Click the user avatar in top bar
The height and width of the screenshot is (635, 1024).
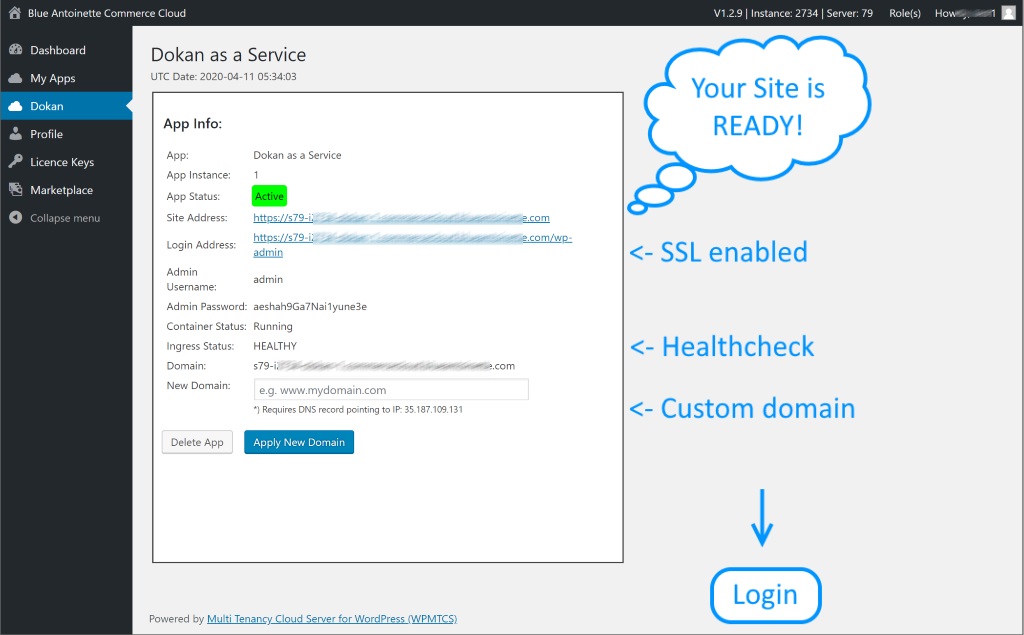[1008, 12]
